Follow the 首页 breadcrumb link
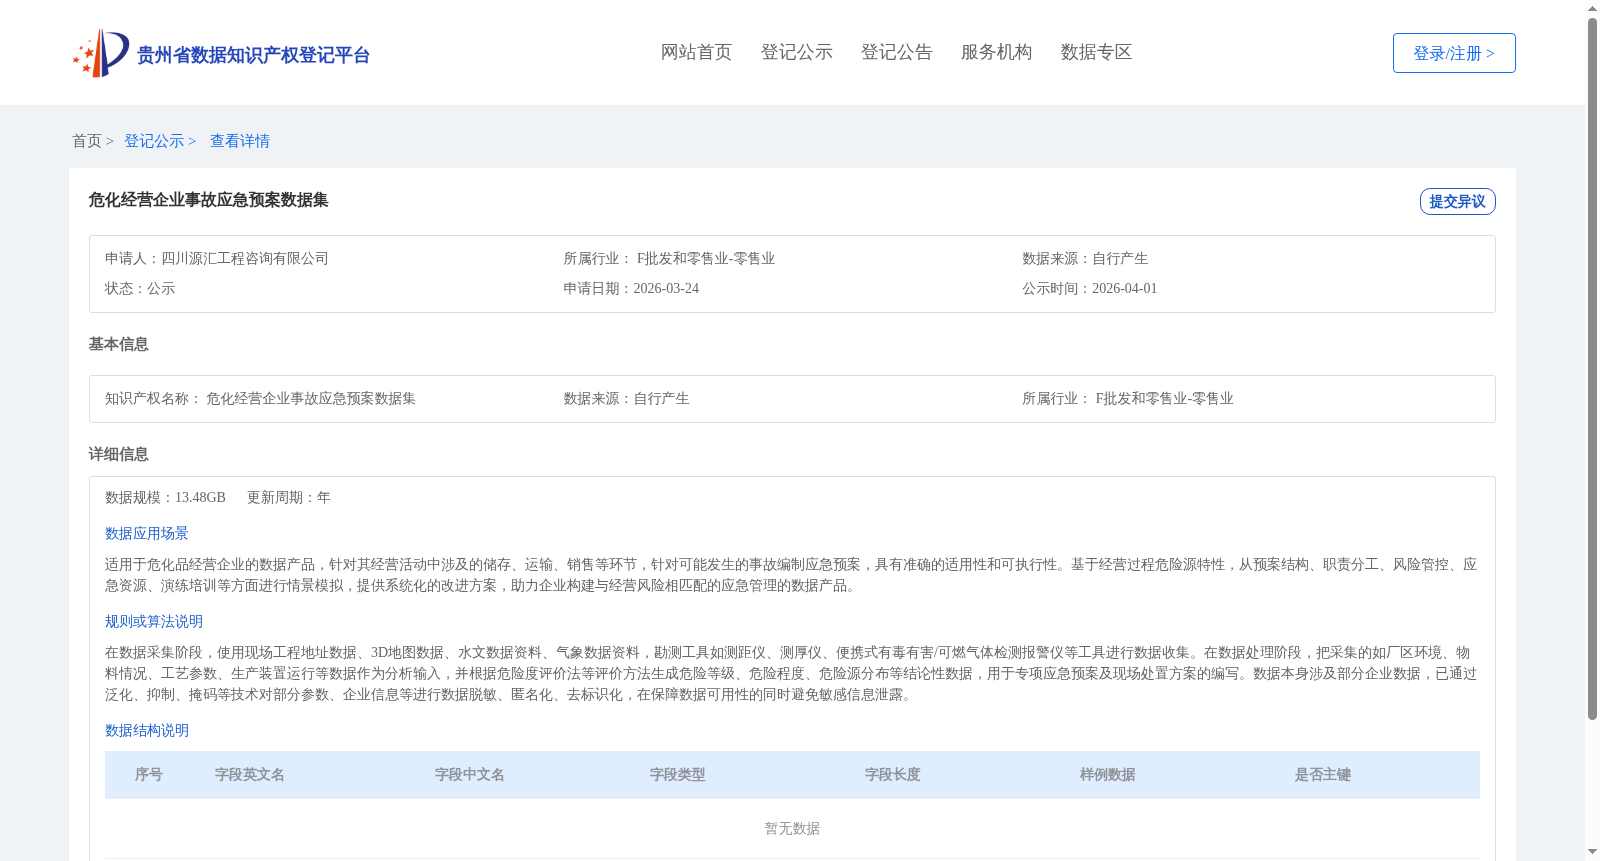Screen dimensions: 1600x861 point(87,141)
